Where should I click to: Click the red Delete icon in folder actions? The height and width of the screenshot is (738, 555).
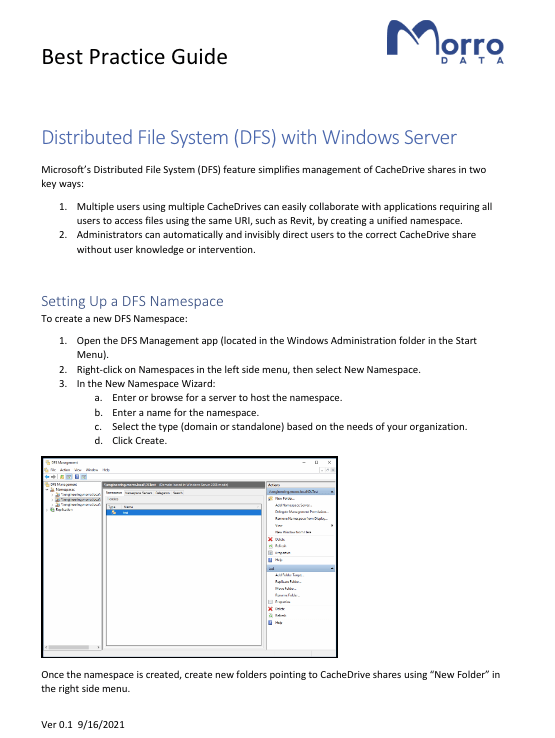click(x=270, y=609)
